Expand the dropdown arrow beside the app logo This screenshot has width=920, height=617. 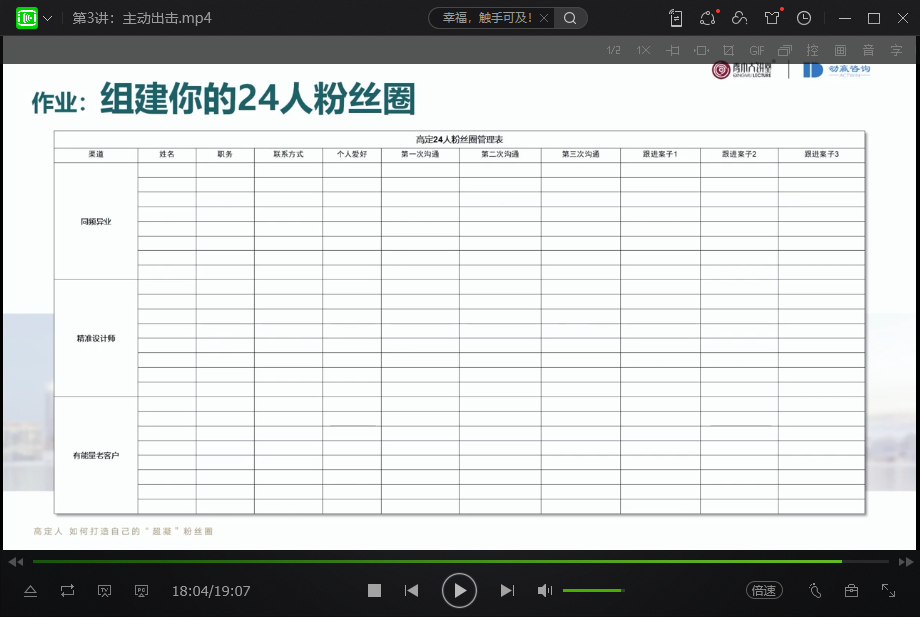(48, 18)
